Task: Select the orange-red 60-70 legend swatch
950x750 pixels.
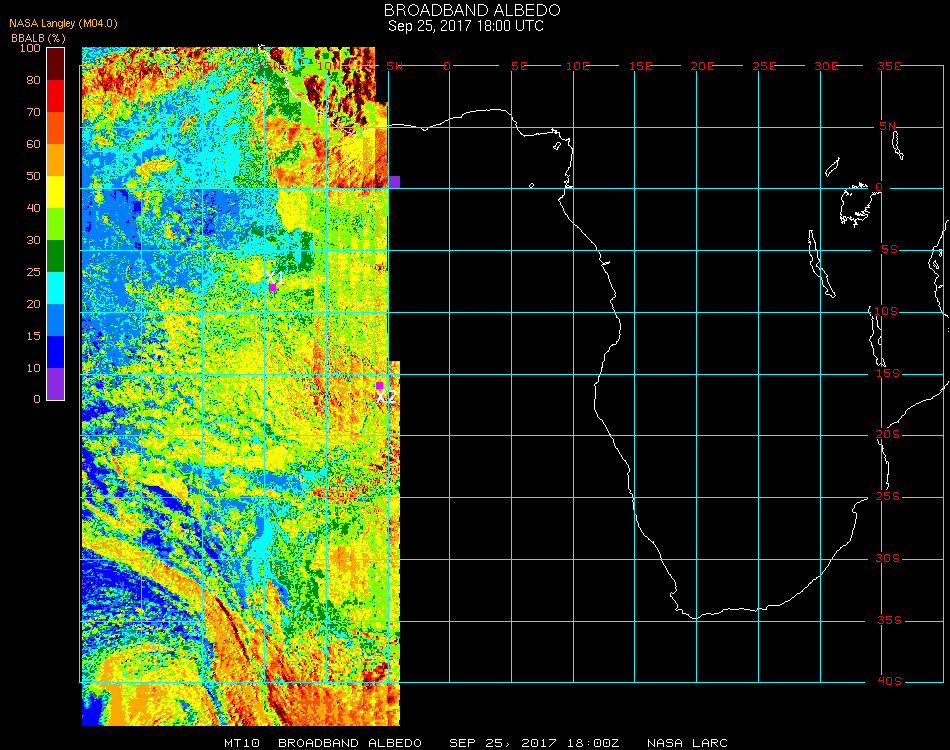Action: (x=56, y=128)
